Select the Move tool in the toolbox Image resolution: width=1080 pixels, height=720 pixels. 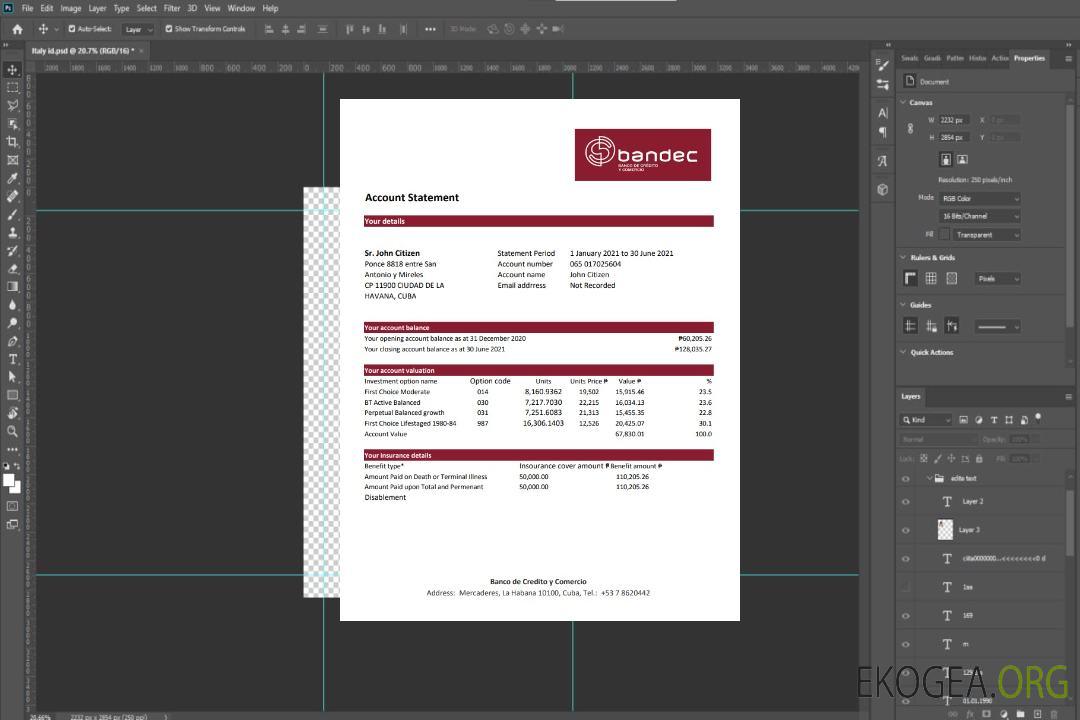(12, 70)
